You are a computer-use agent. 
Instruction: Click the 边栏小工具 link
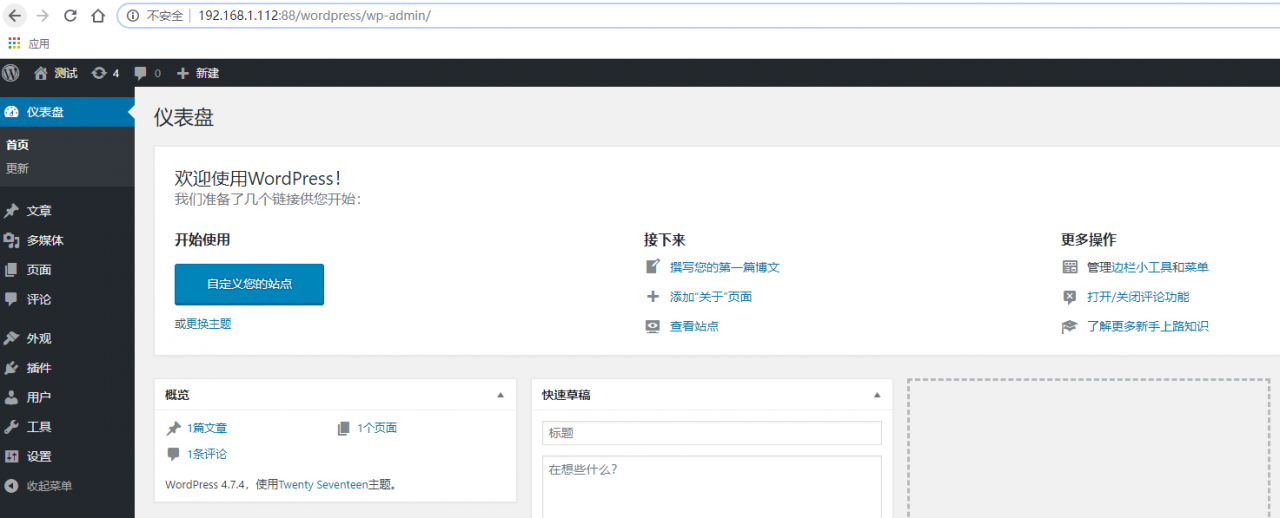[1142, 267]
